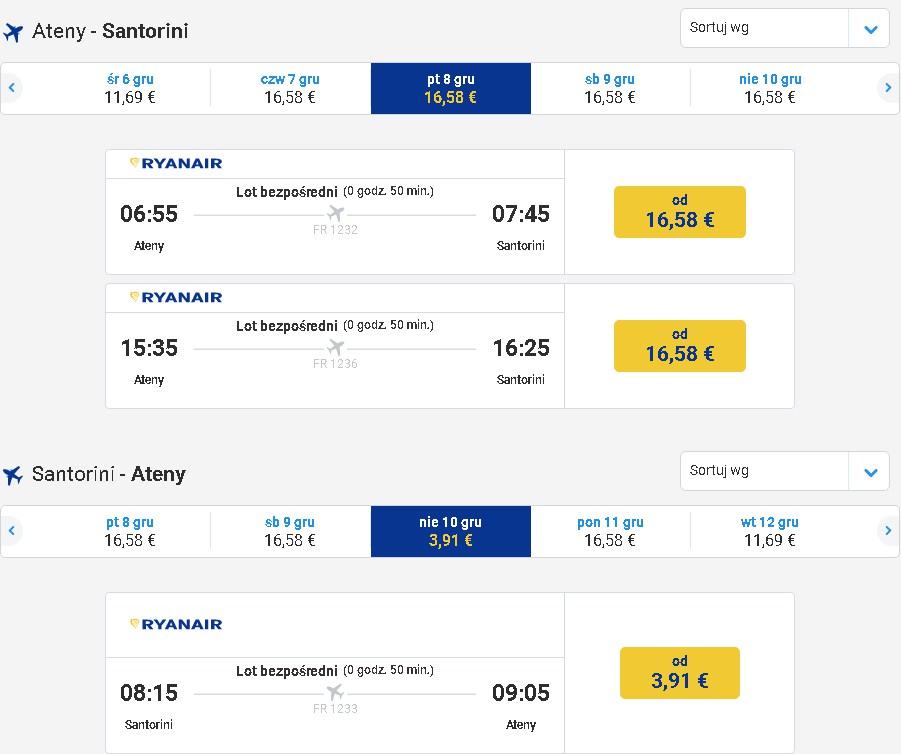The height and width of the screenshot is (754, 901).
Task: Show later return dates with right arrow
Action: pyautogui.click(x=888, y=530)
